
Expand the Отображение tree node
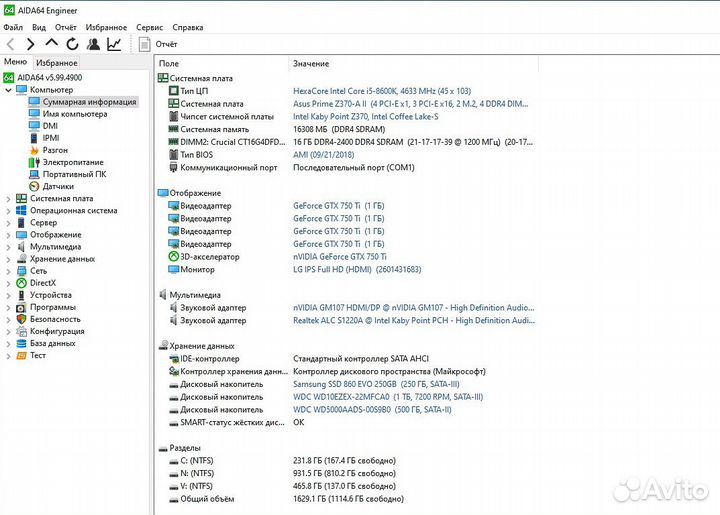[x=8, y=235]
